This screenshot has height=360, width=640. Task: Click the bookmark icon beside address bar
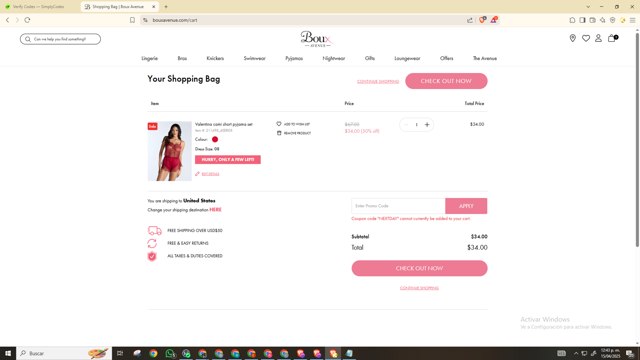132,20
